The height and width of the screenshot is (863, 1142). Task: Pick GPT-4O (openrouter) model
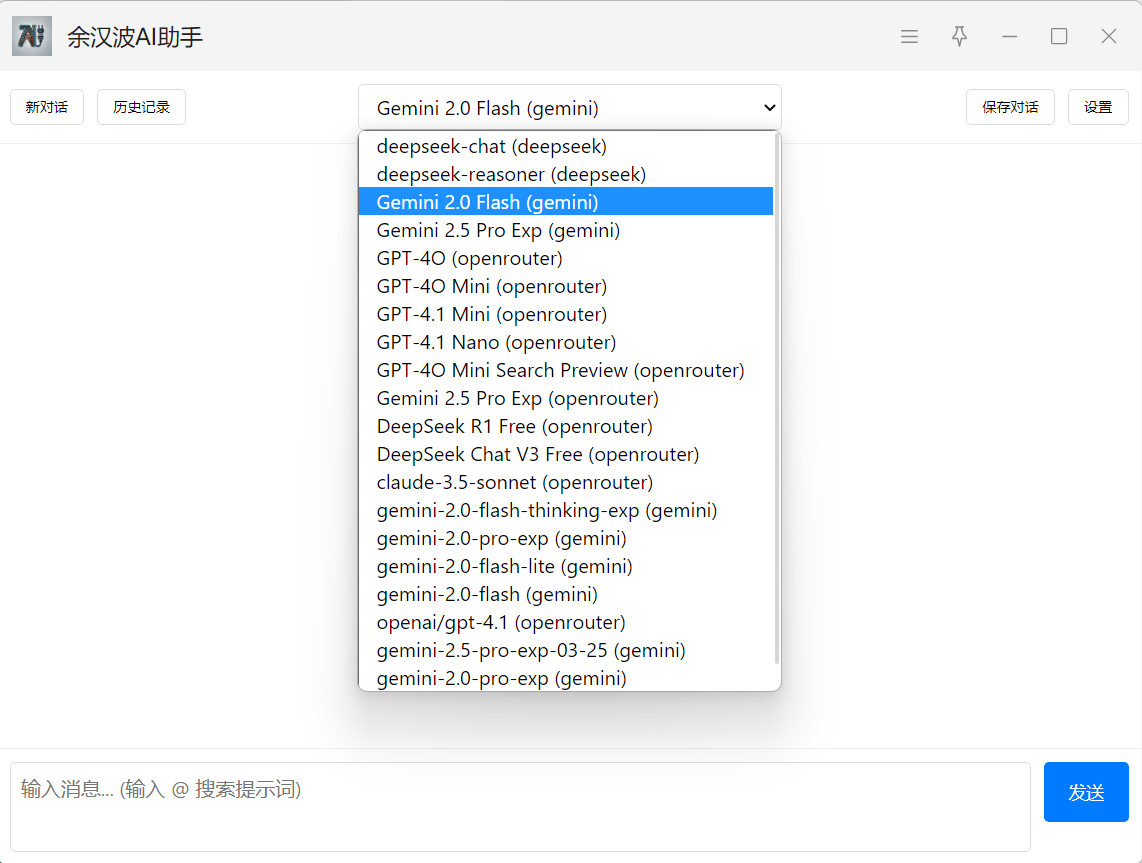(566, 258)
